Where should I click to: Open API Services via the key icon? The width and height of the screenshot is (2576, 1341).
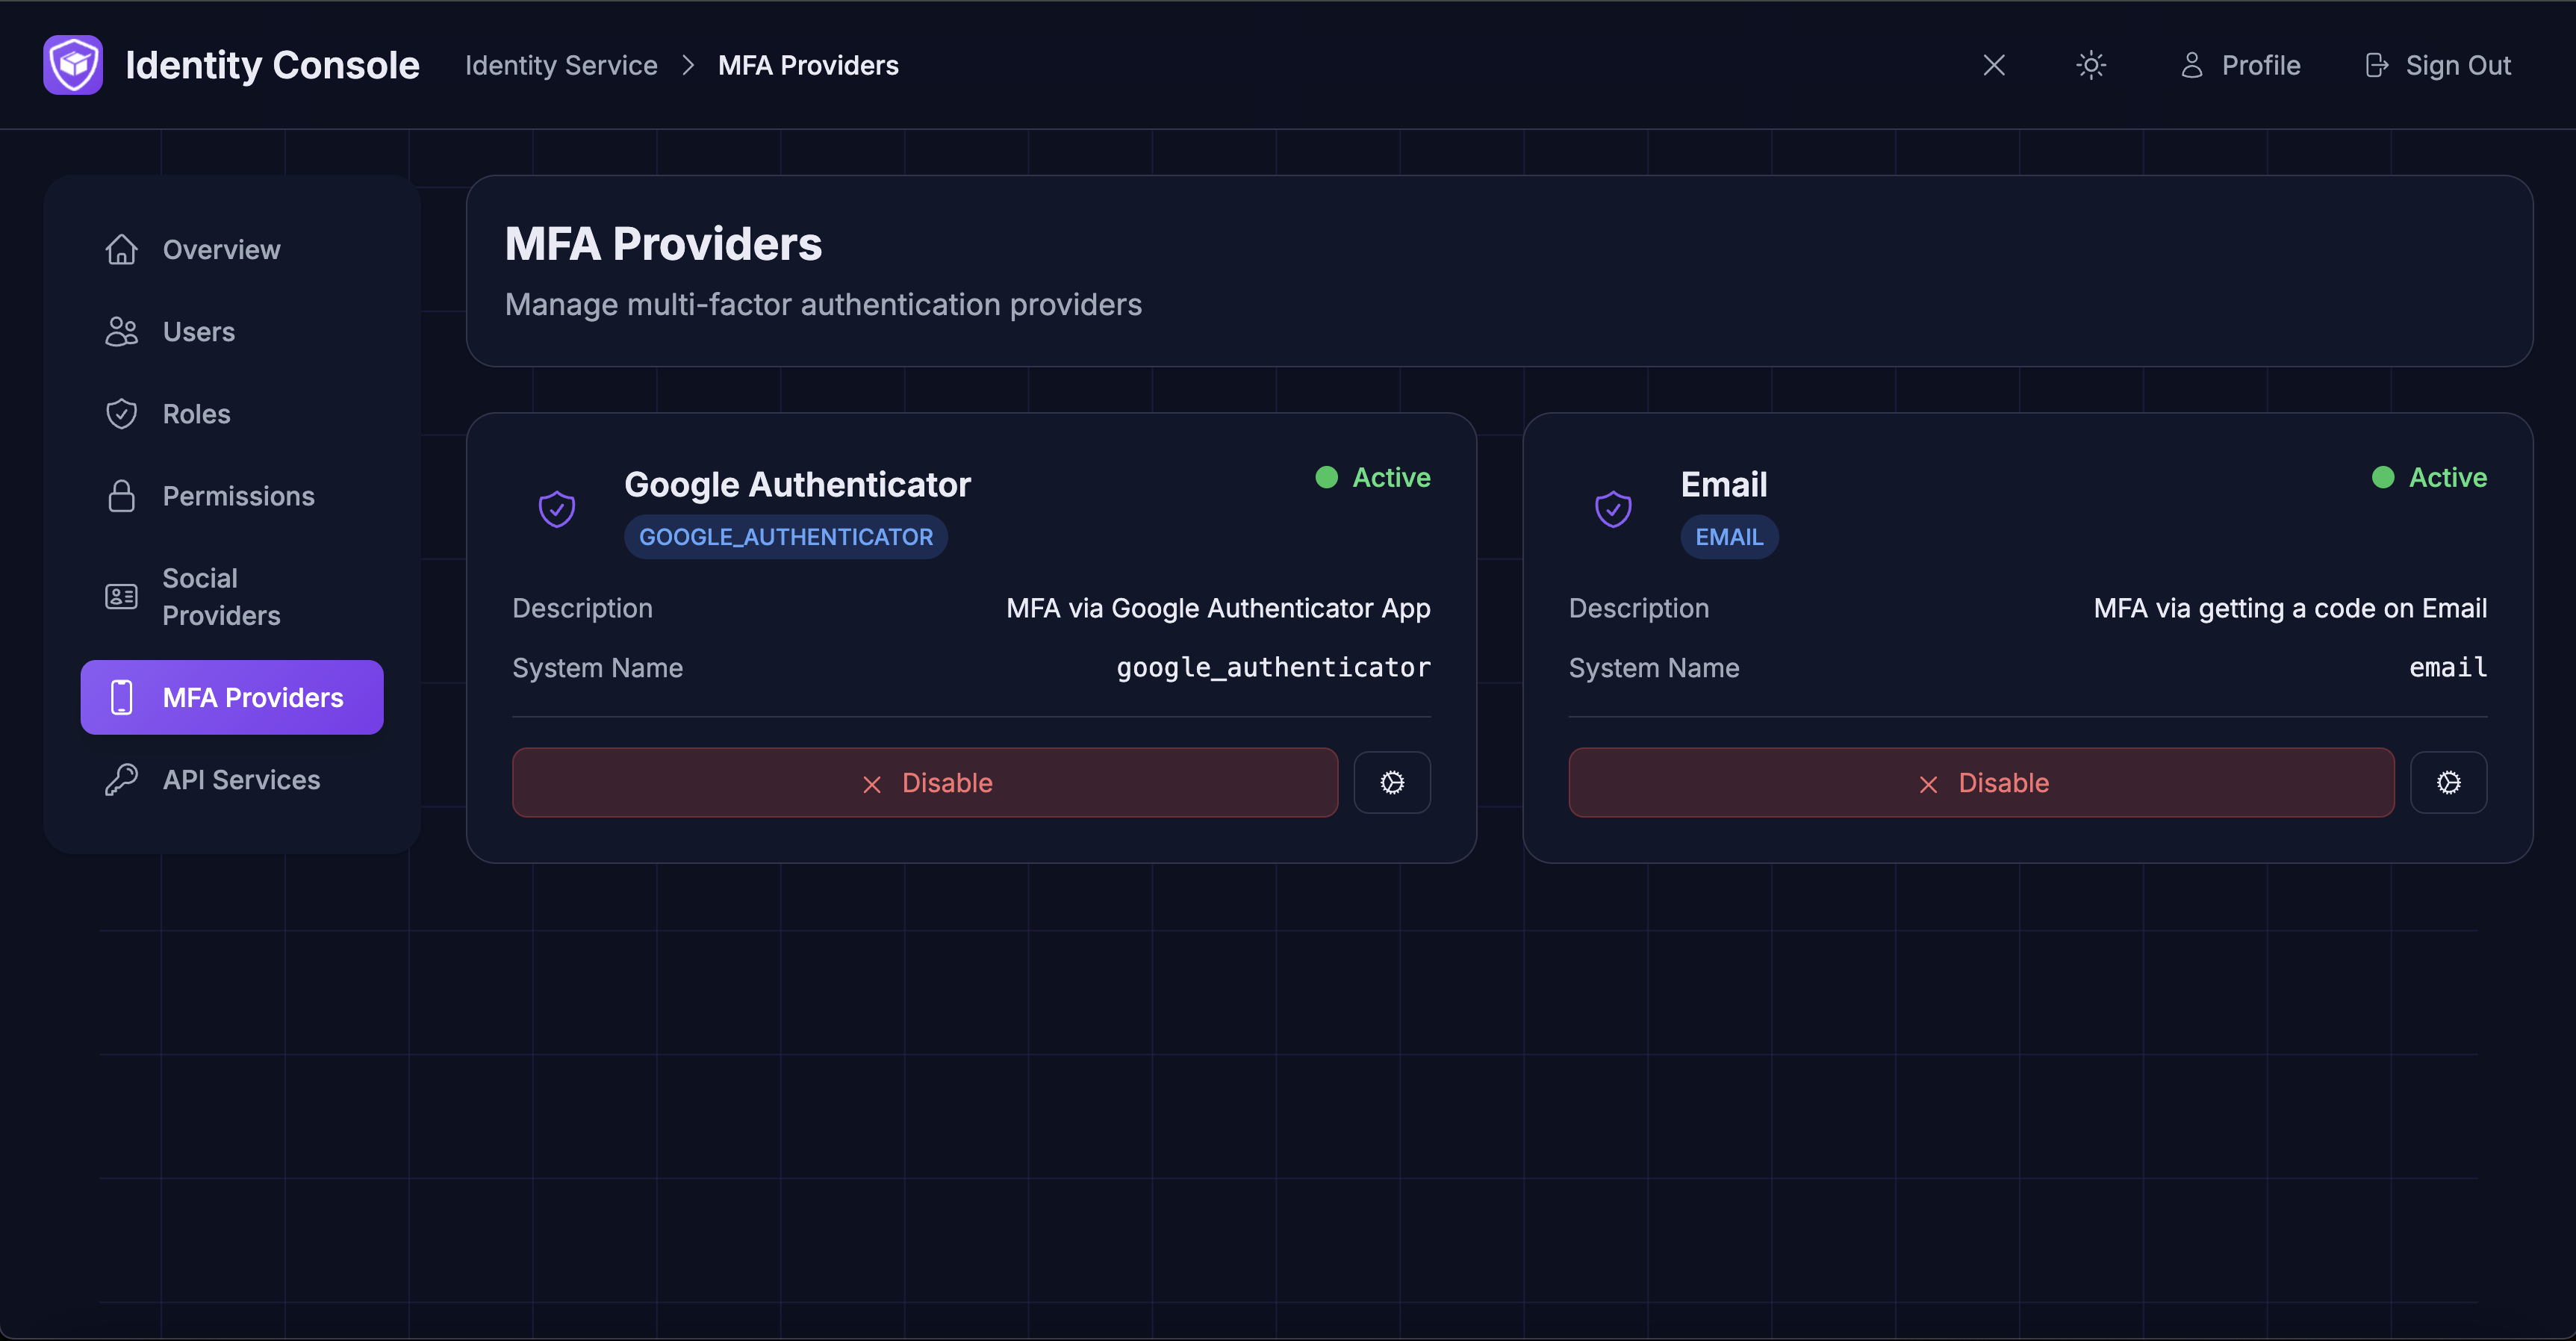click(121, 779)
